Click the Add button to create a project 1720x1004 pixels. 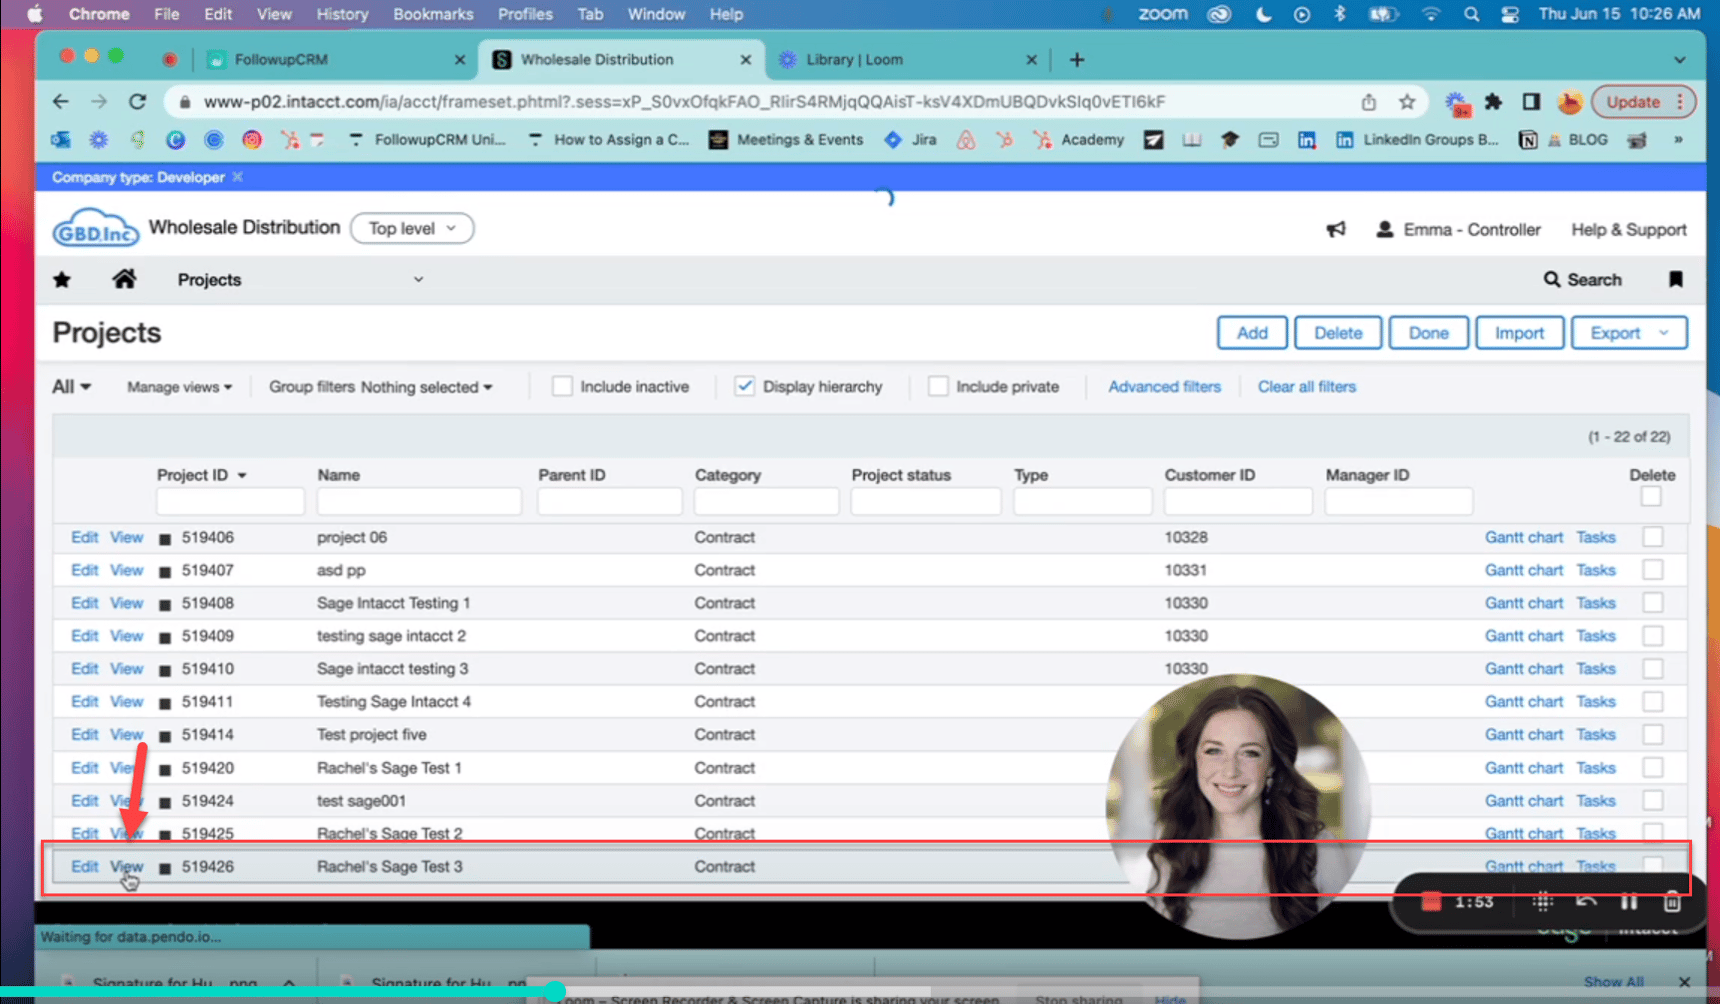[x=1252, y=332]
